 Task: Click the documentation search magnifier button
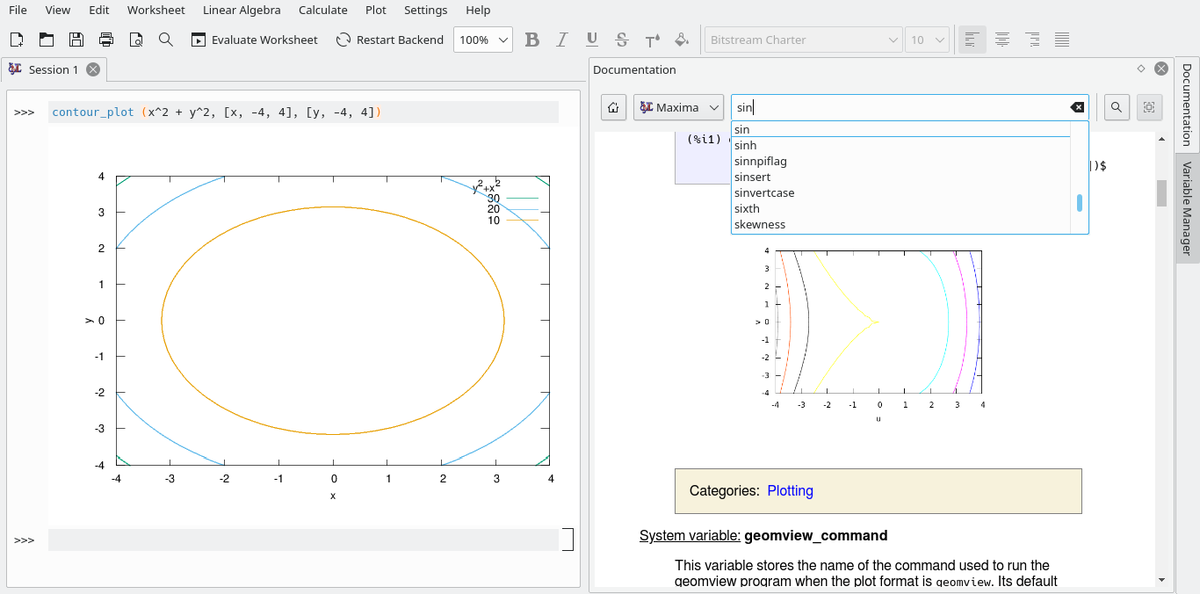(x=1117, y=107)
